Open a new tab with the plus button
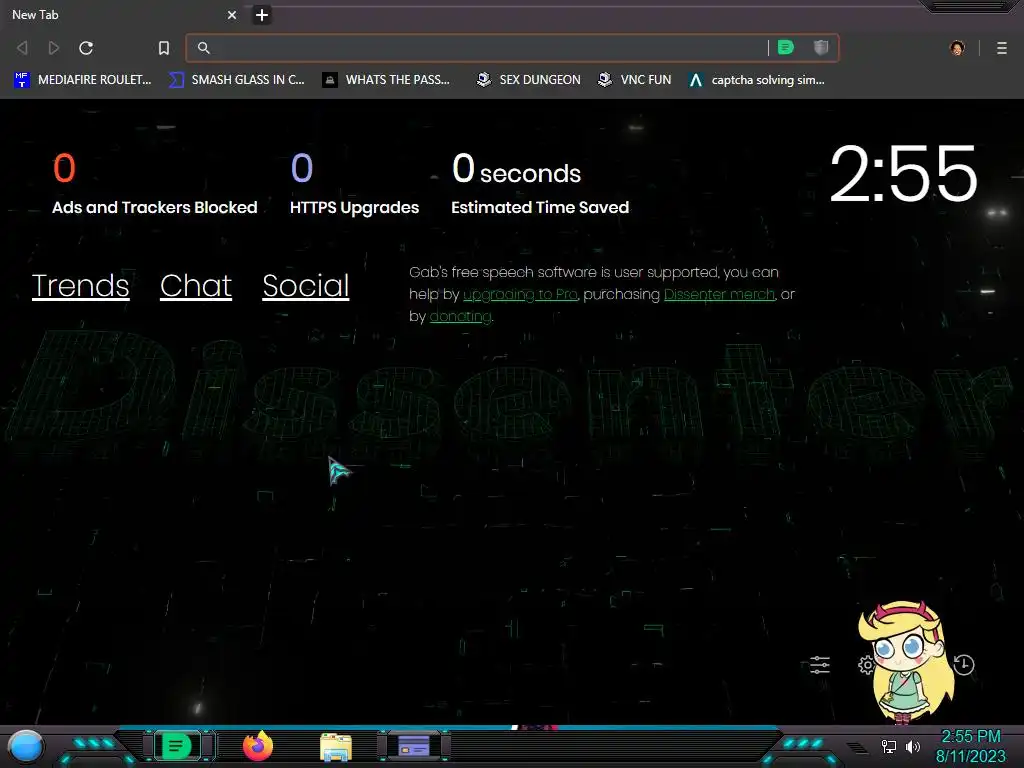Viewport: 1024px width, 768px height. point(262,15)
